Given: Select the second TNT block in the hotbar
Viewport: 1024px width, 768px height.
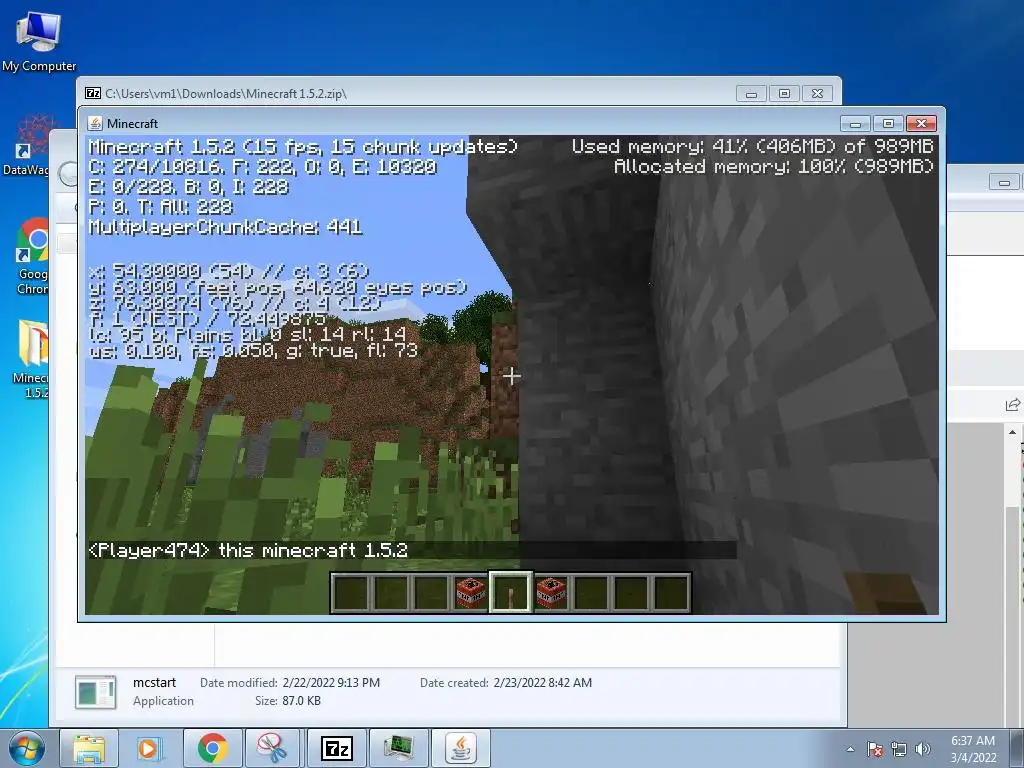Looking at the screenshot, I should [x=551, y=594].
